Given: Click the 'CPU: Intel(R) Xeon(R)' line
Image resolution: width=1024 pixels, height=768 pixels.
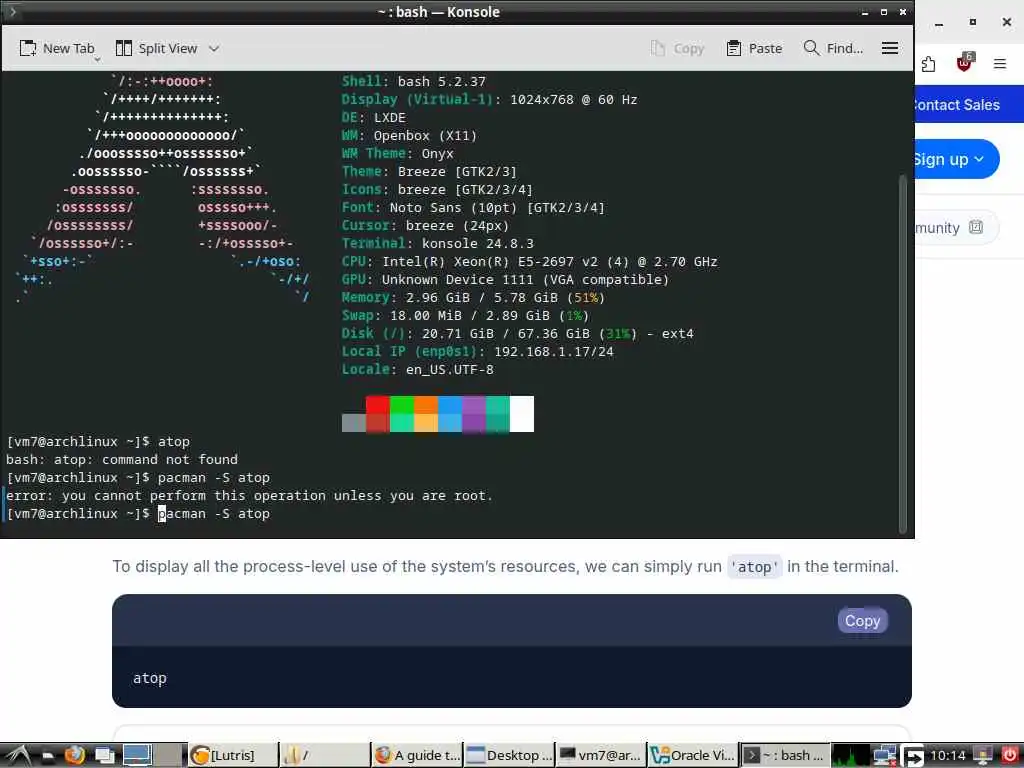Looking at the screenshot, I should [530, 262].
